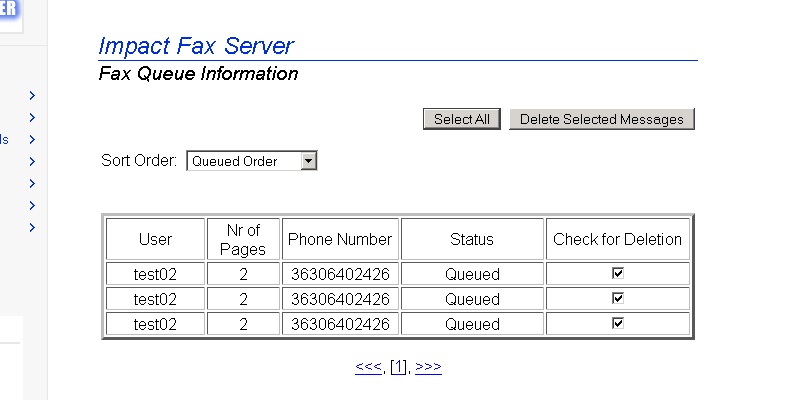This screenshot has height=400, width=800.
Task: Click the sixth sidebar chevron arrow
Action: tap(32, 206)
